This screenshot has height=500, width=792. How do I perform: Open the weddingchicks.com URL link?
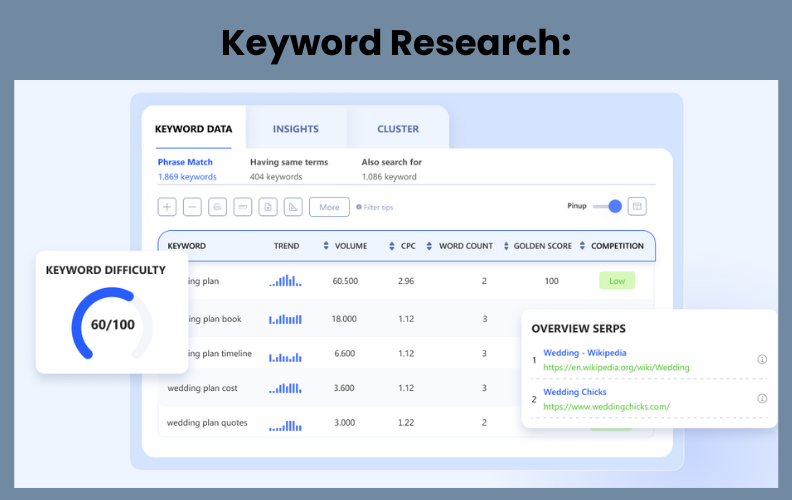(606, 406)
